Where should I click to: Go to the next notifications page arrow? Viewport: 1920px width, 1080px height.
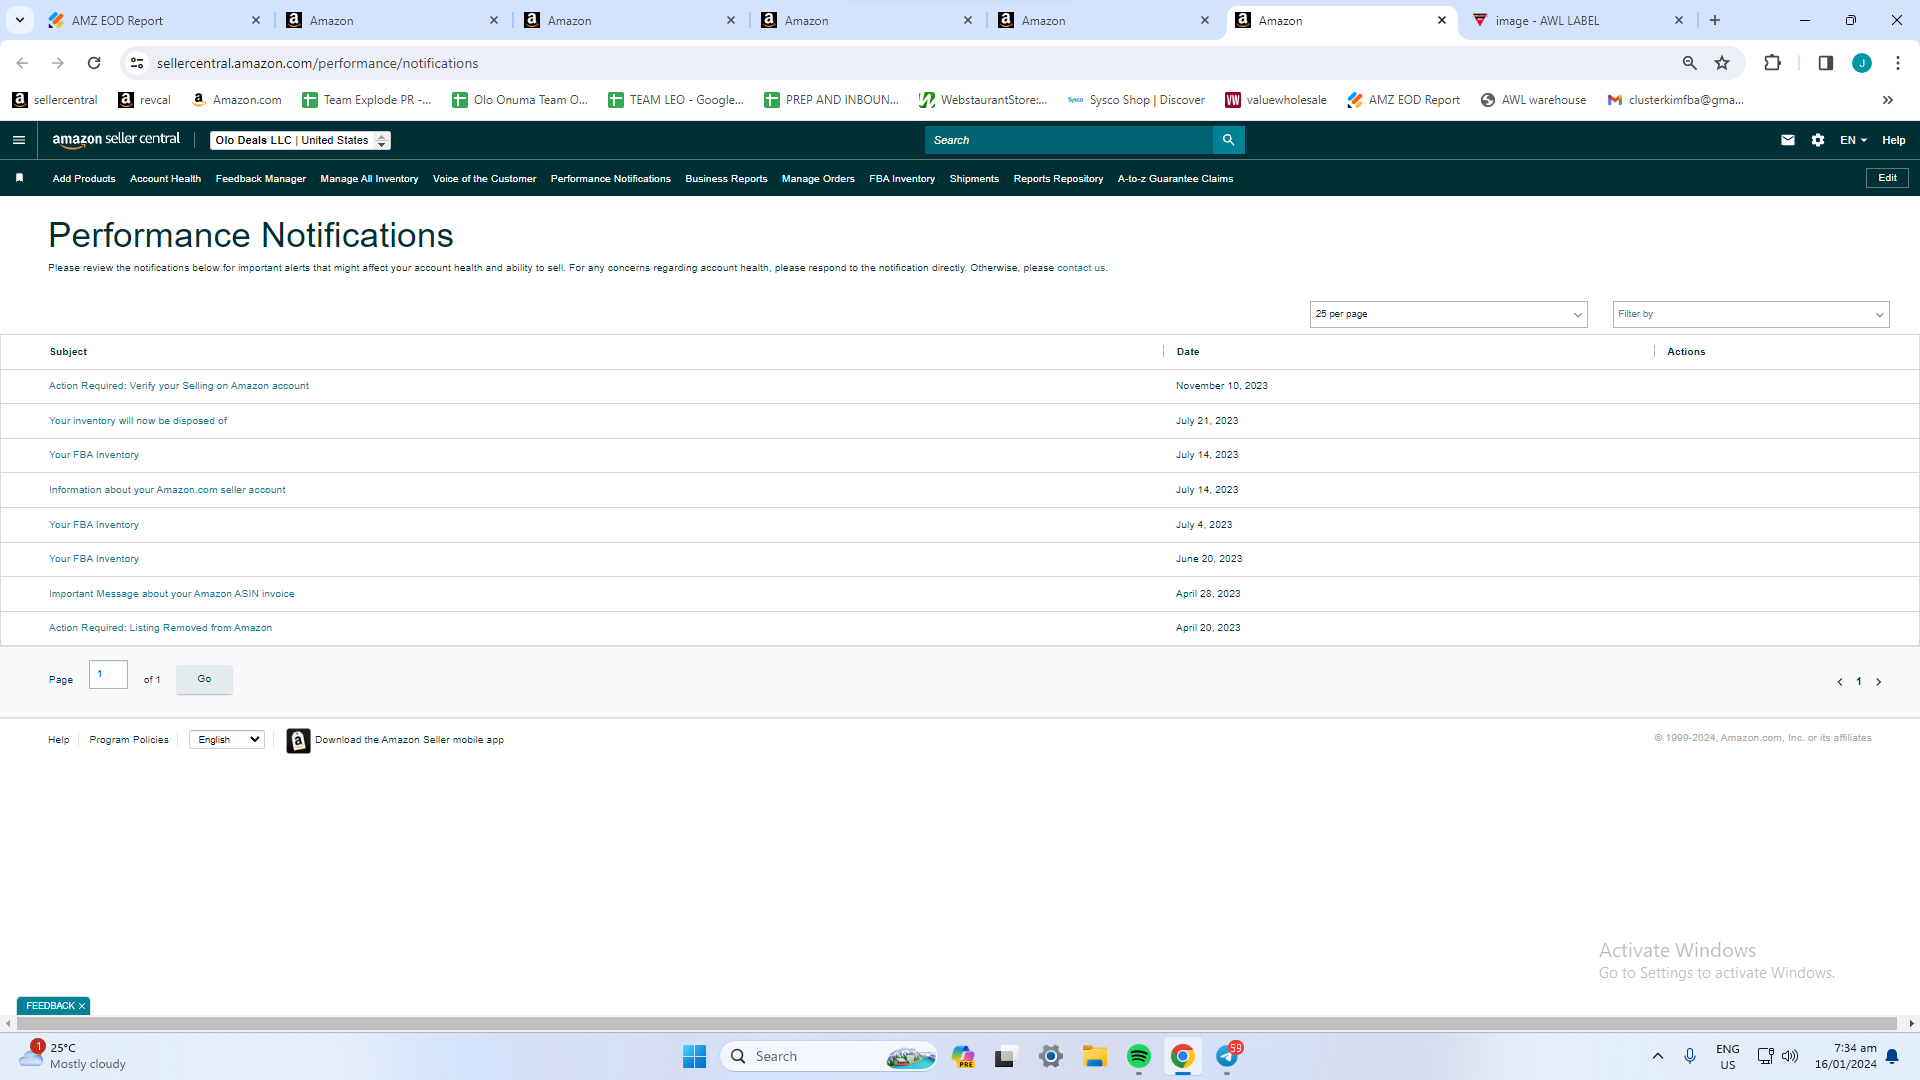coord(1879,682)
